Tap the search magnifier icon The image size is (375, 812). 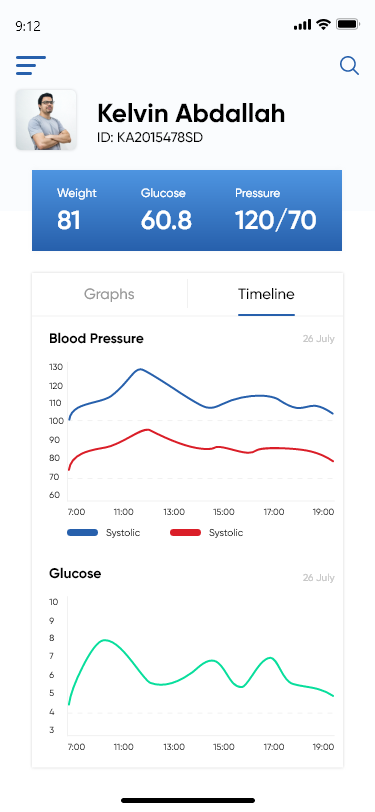pyautogui.click(x=349, y=66)
